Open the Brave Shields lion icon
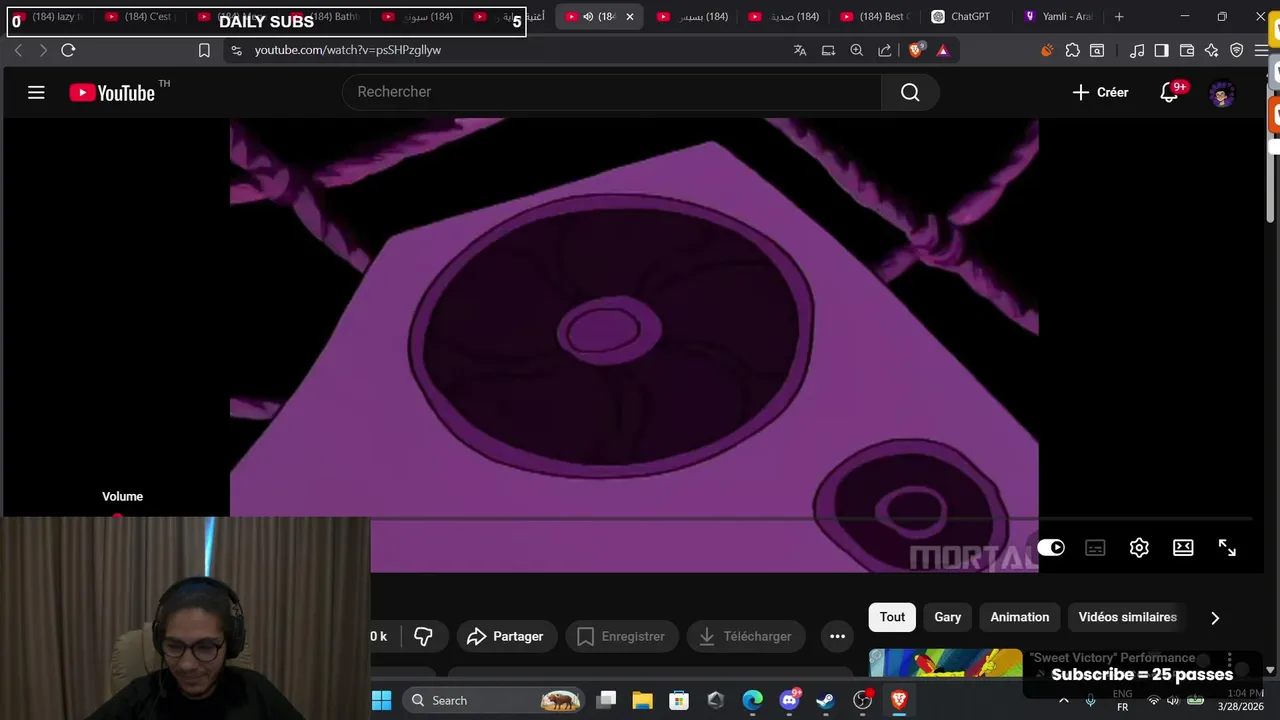Screen dimensions: 1280x720 coord(915,50)
